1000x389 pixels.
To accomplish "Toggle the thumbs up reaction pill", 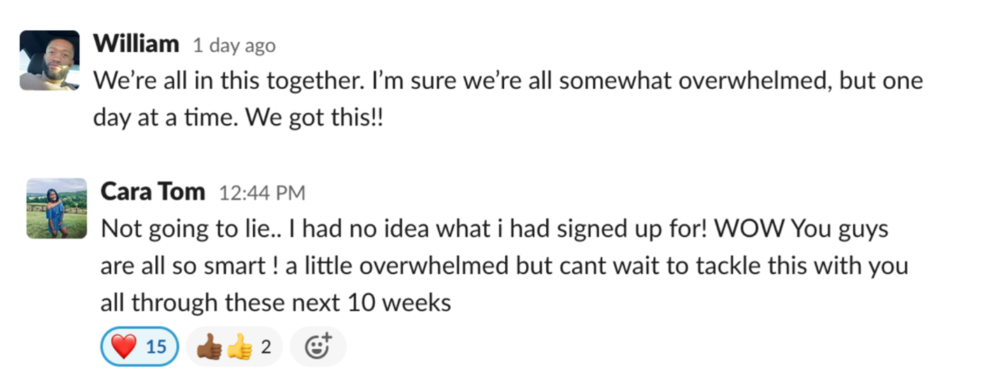I will [x=234, y=347].
